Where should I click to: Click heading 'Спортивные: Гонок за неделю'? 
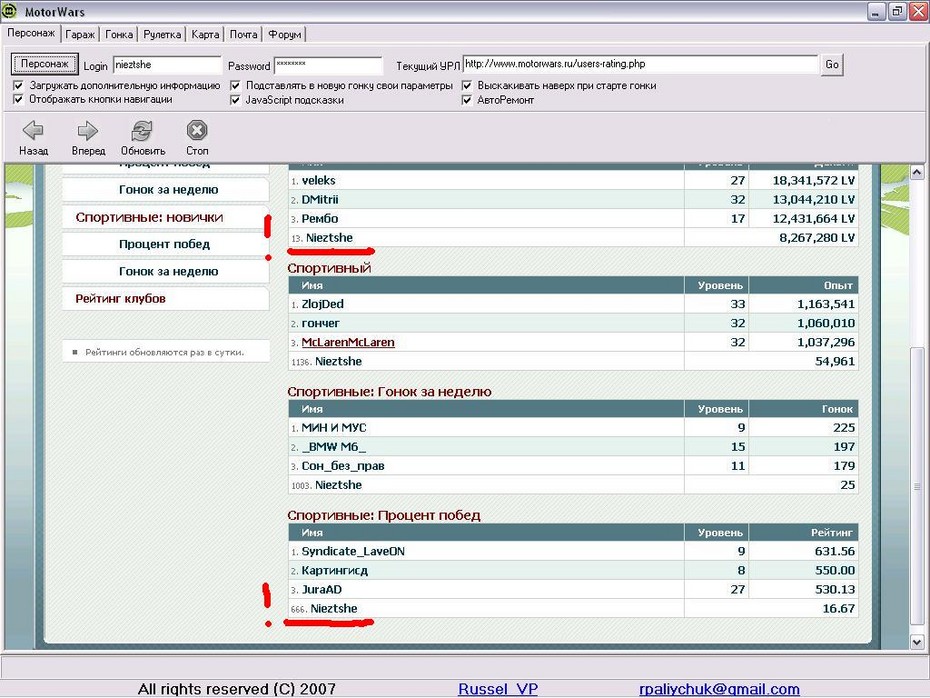tap(389, 391)
